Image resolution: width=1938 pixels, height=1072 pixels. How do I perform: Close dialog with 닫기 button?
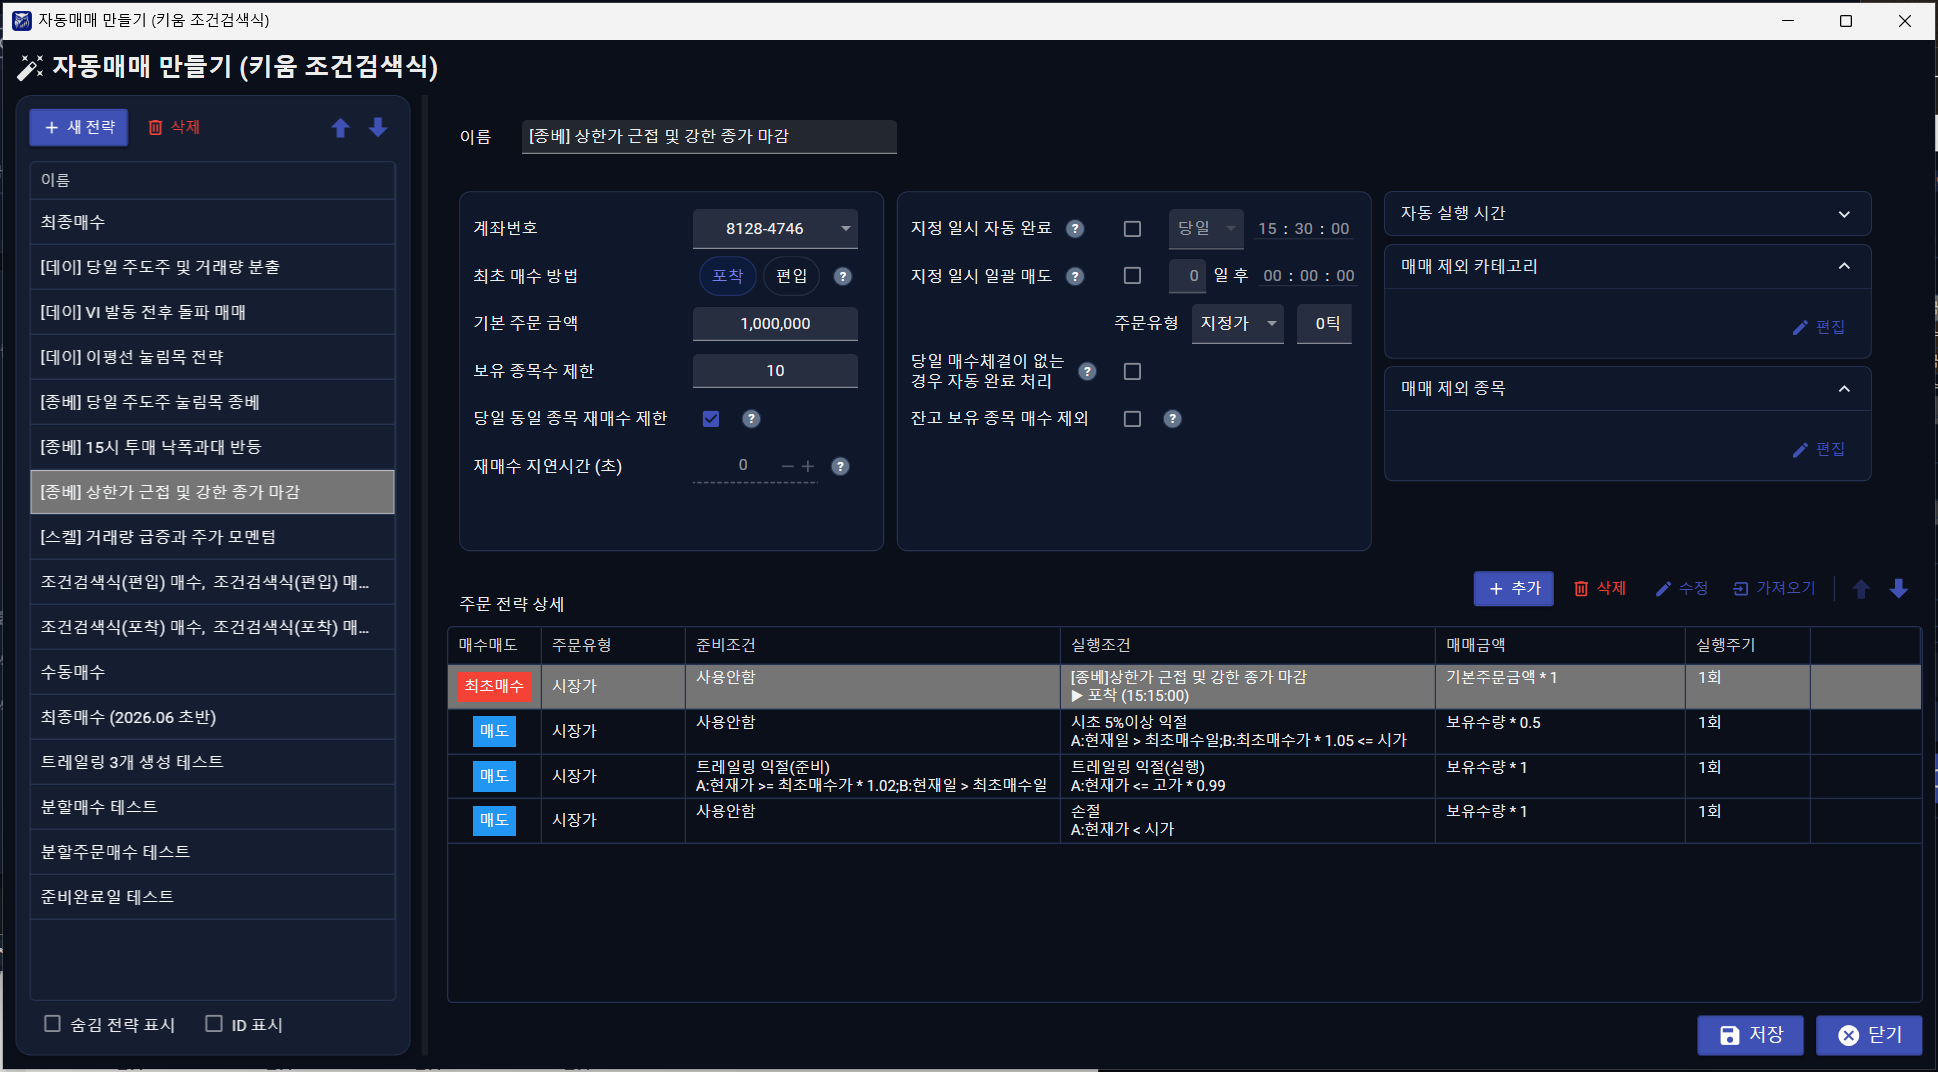(1869, 1035)
